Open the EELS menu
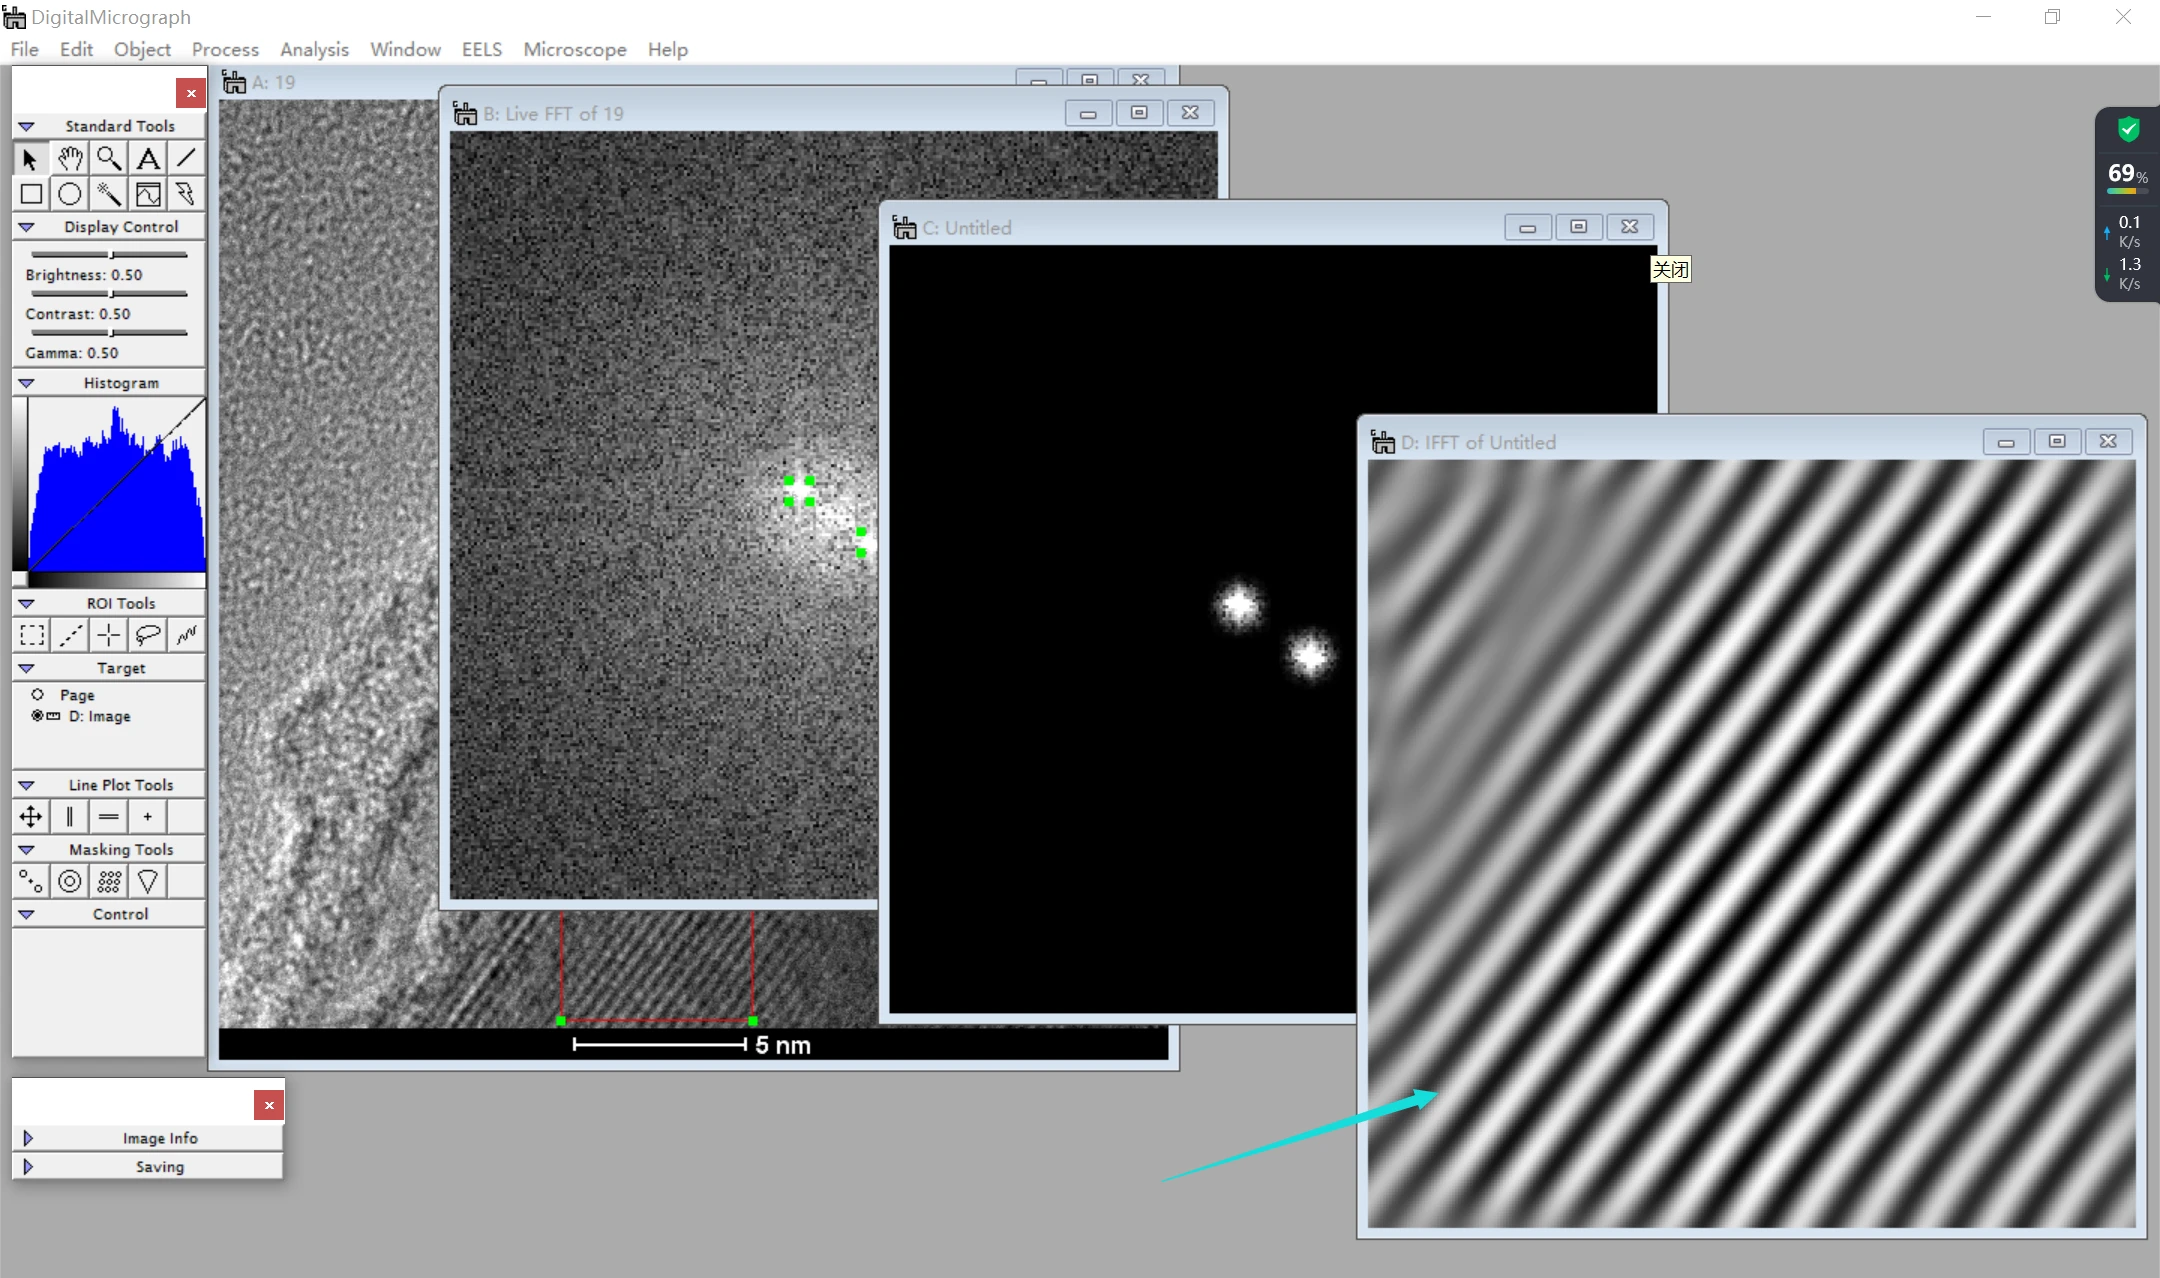The width and height of the screenshot is (2160, 1278). [481, 49]
